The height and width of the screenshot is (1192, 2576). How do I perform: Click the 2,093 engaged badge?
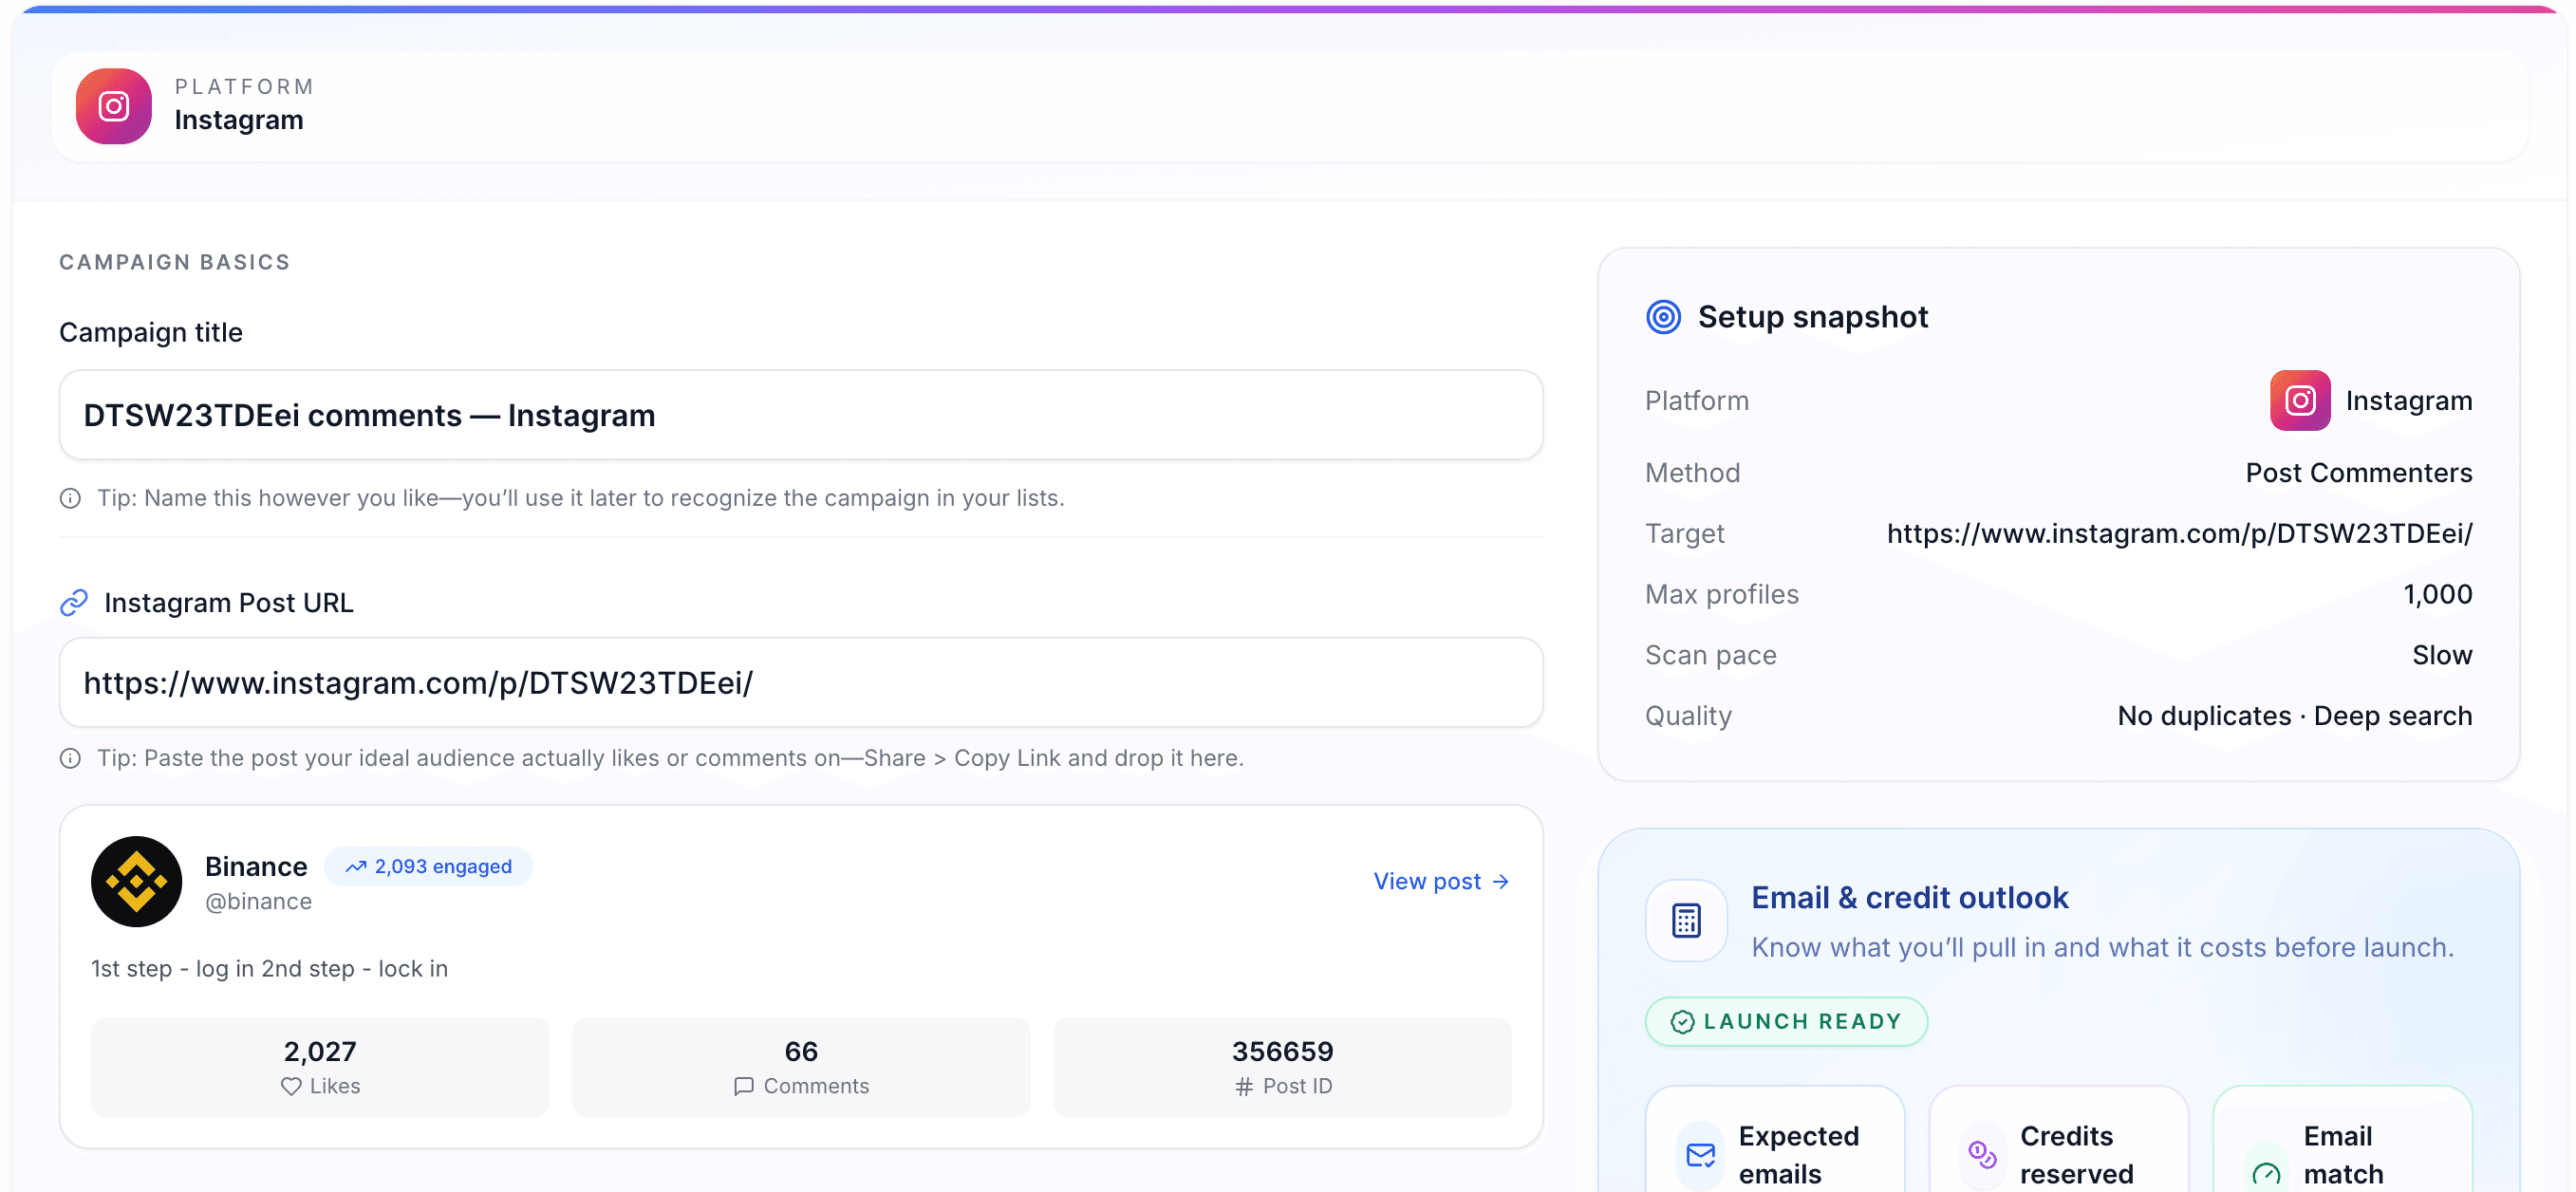[428, 867]
